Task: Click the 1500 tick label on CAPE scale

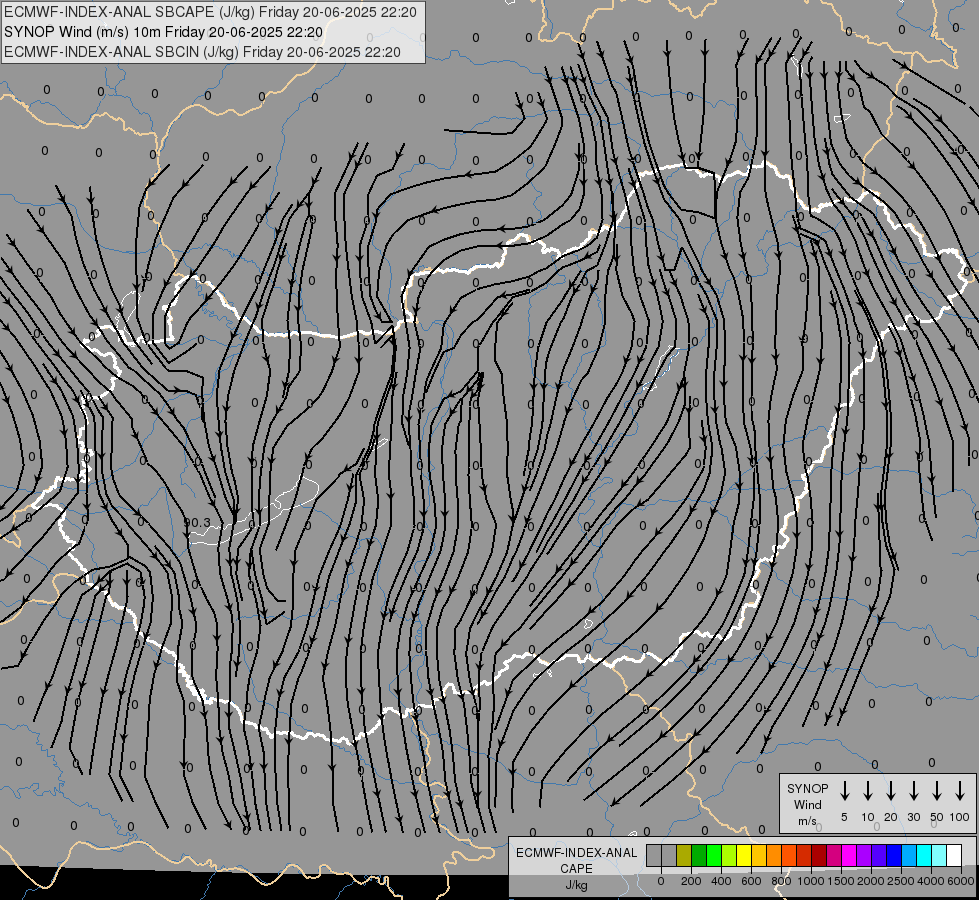Action: point(841,881)
